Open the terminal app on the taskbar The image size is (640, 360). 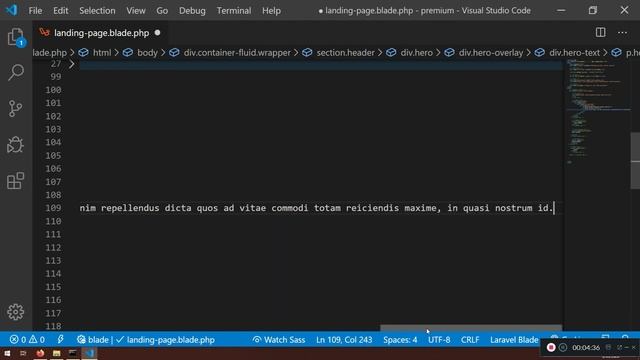(x=73, y=353)
